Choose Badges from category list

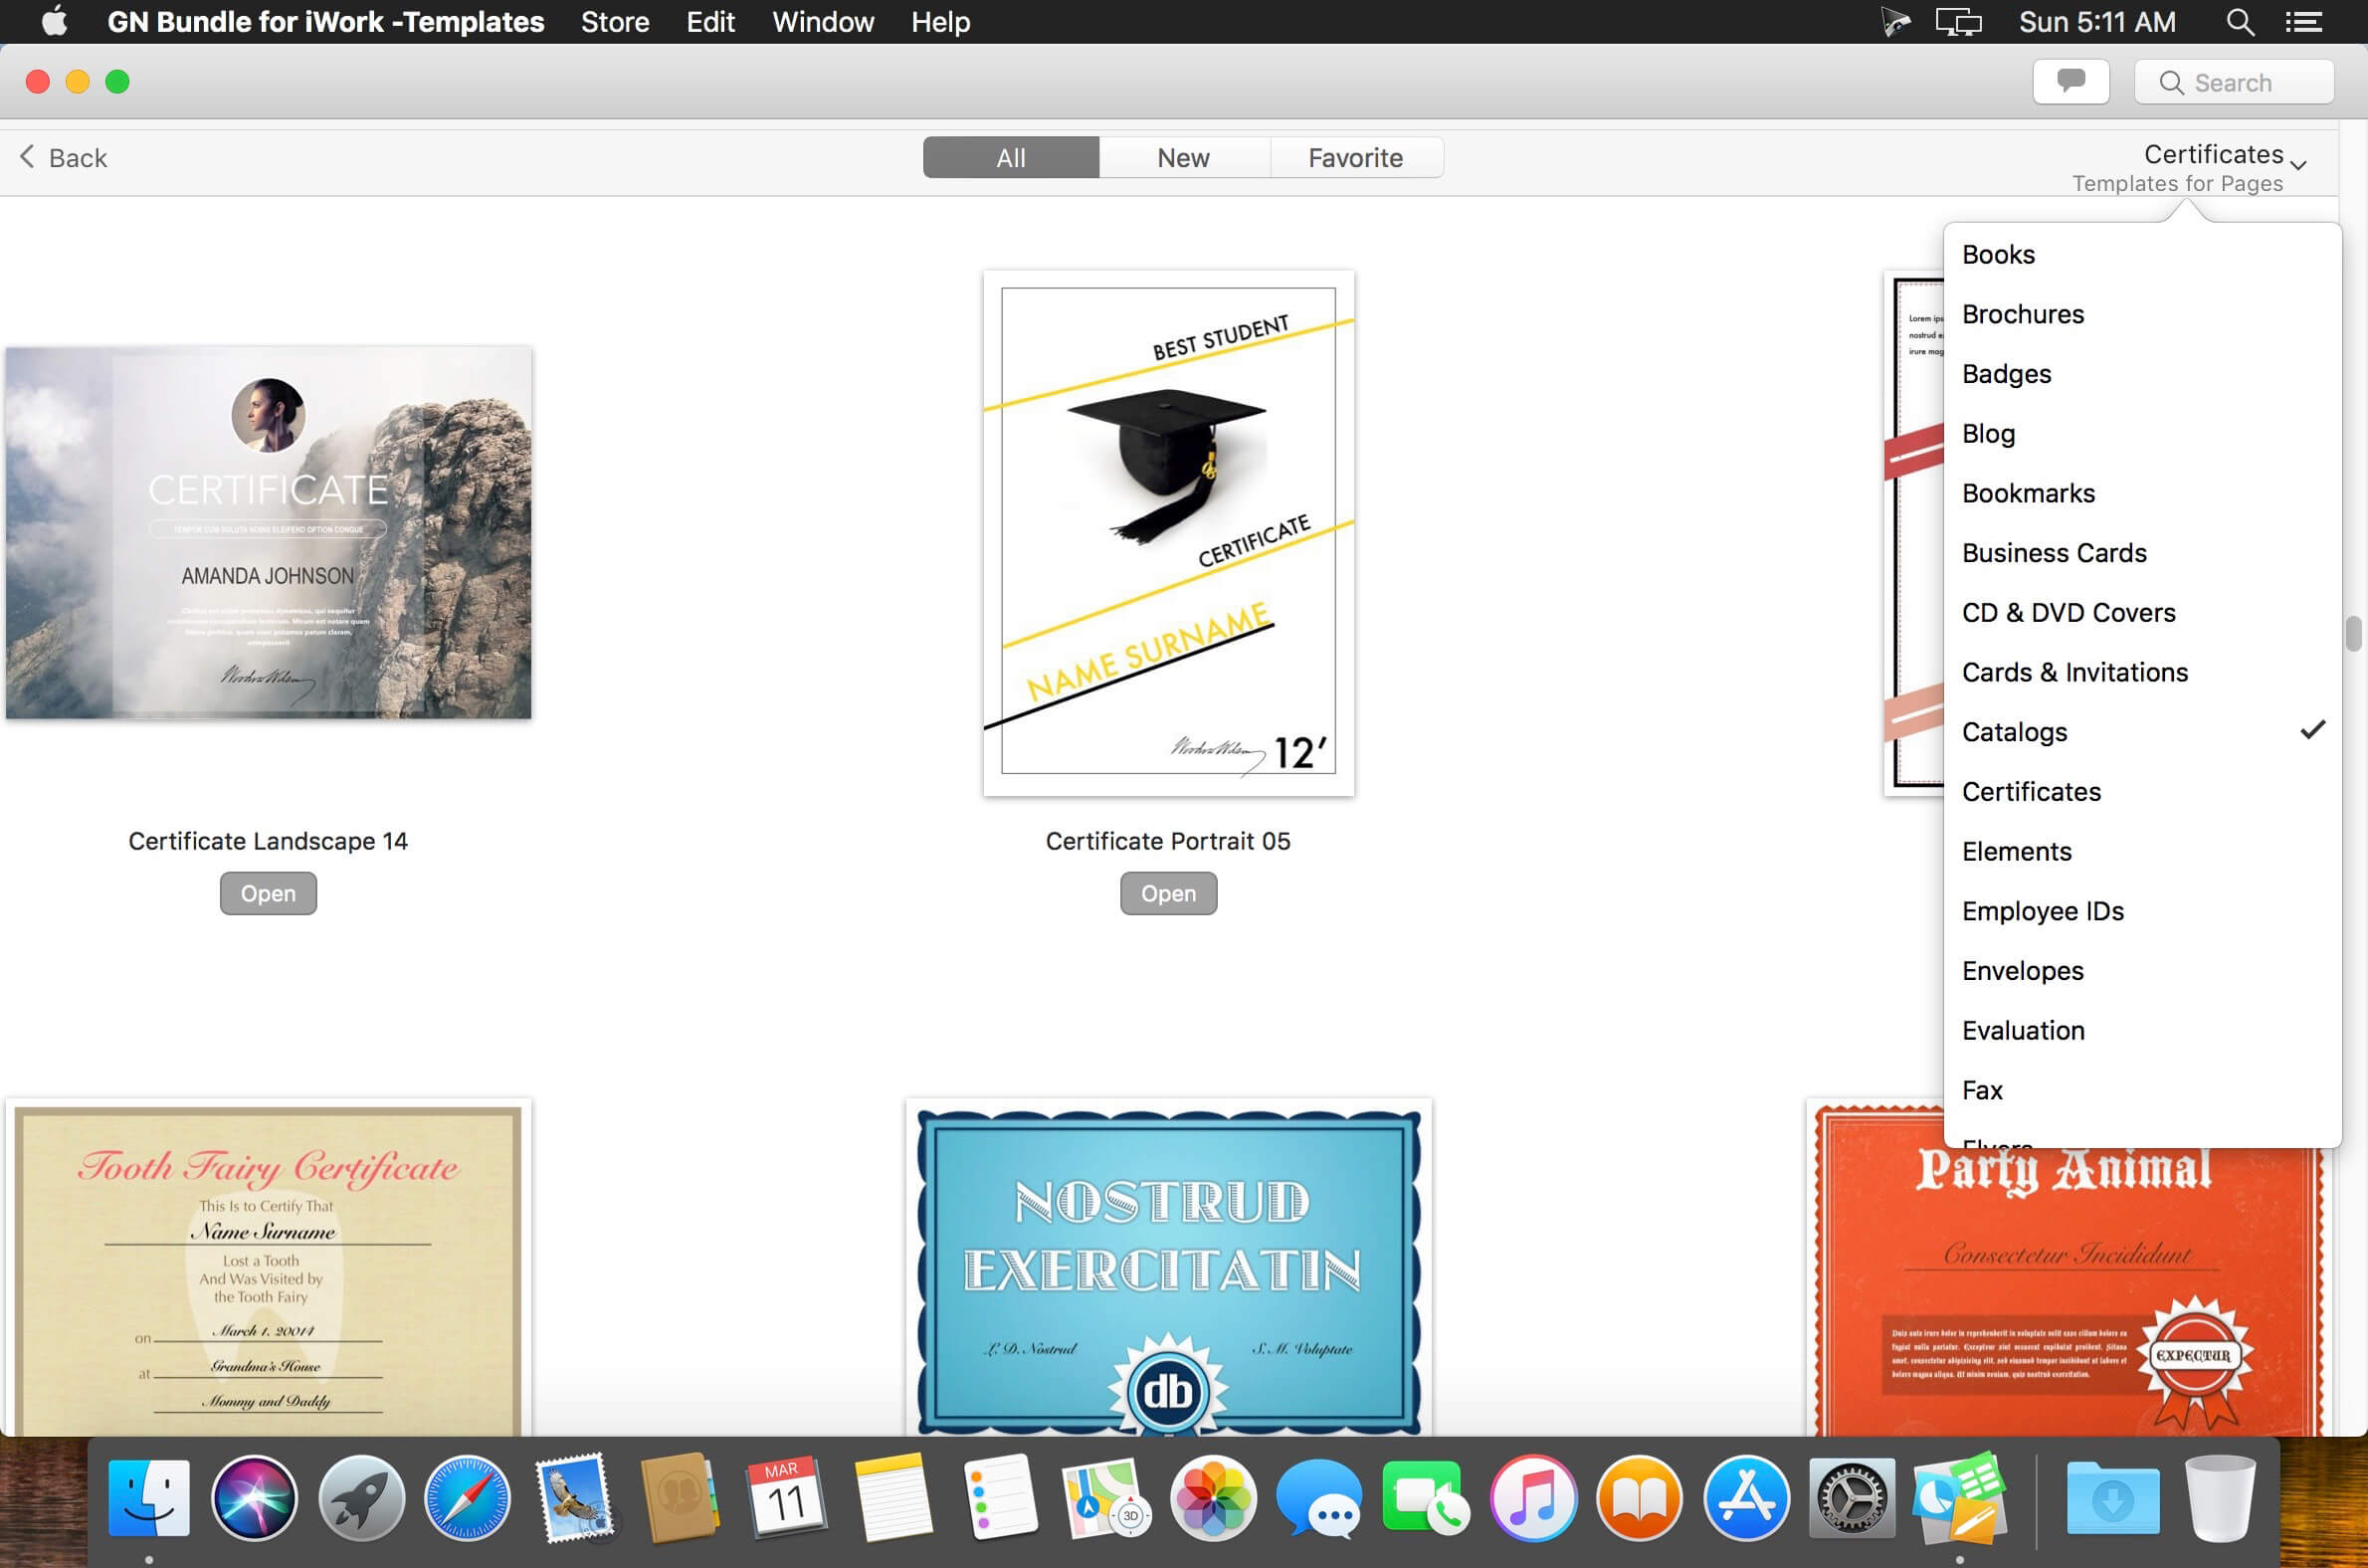coord(2142,374)
